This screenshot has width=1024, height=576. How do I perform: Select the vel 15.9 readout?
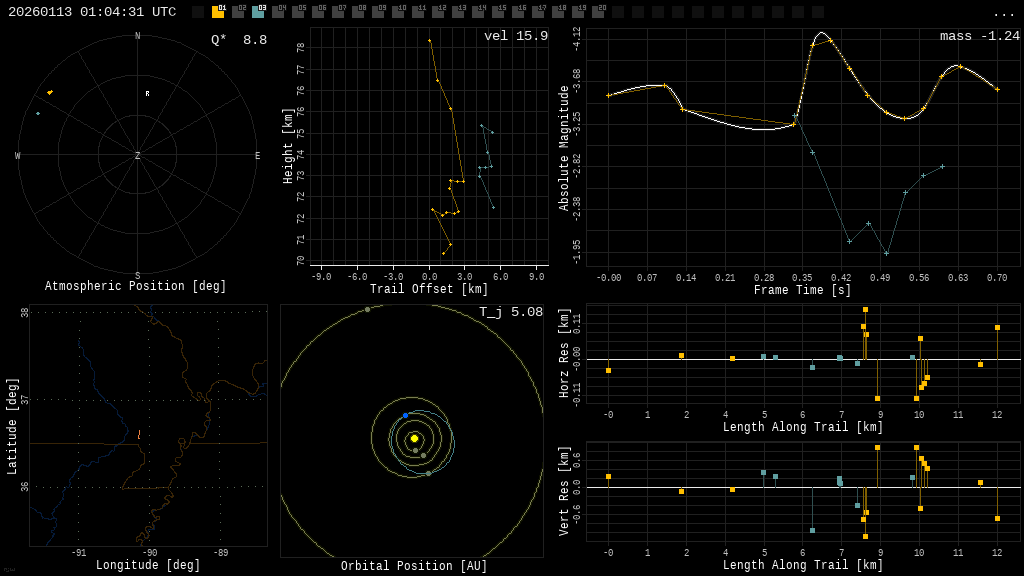pos(515,36)
